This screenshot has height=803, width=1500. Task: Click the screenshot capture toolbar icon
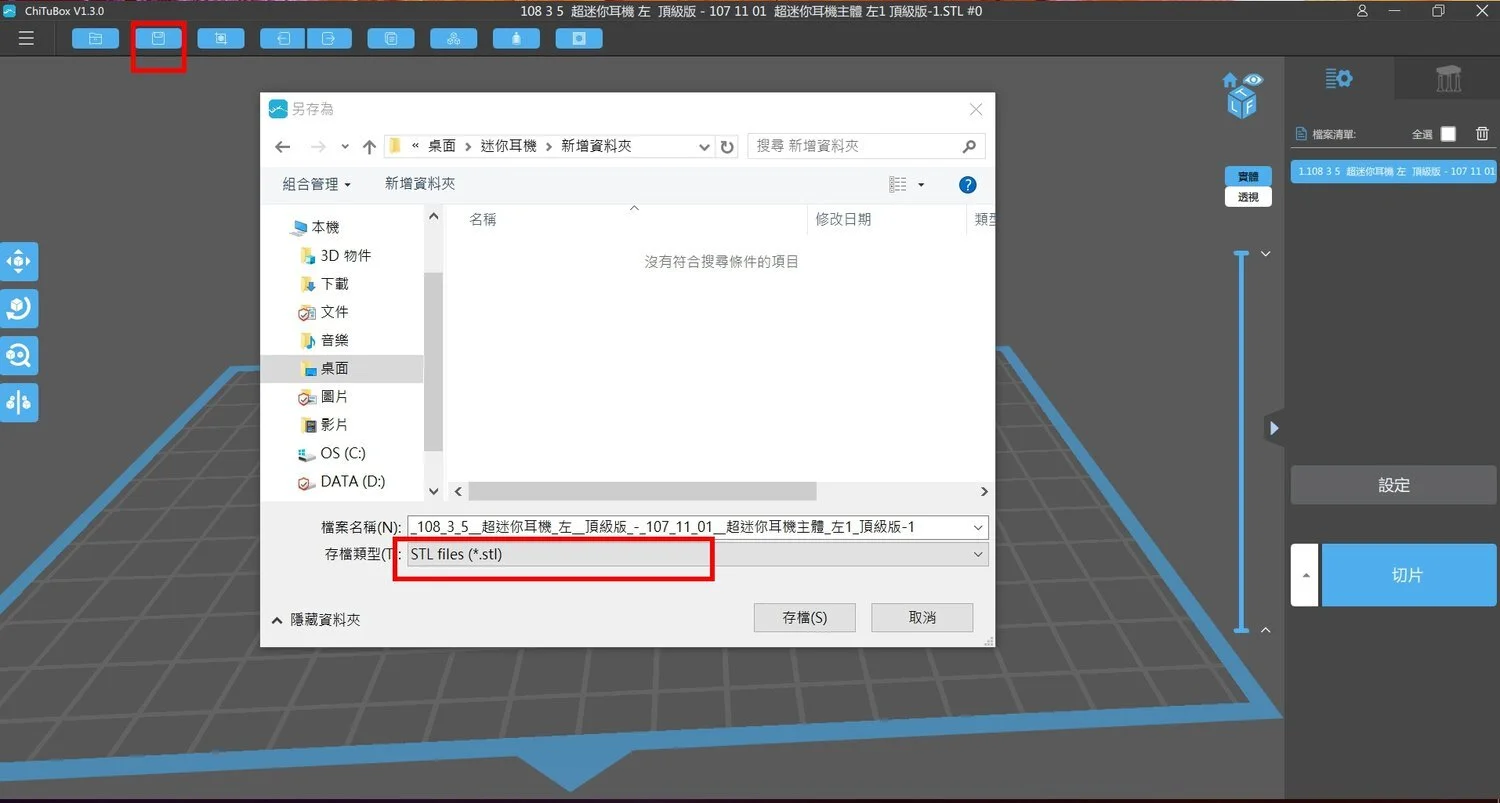[x=221, y=38]
